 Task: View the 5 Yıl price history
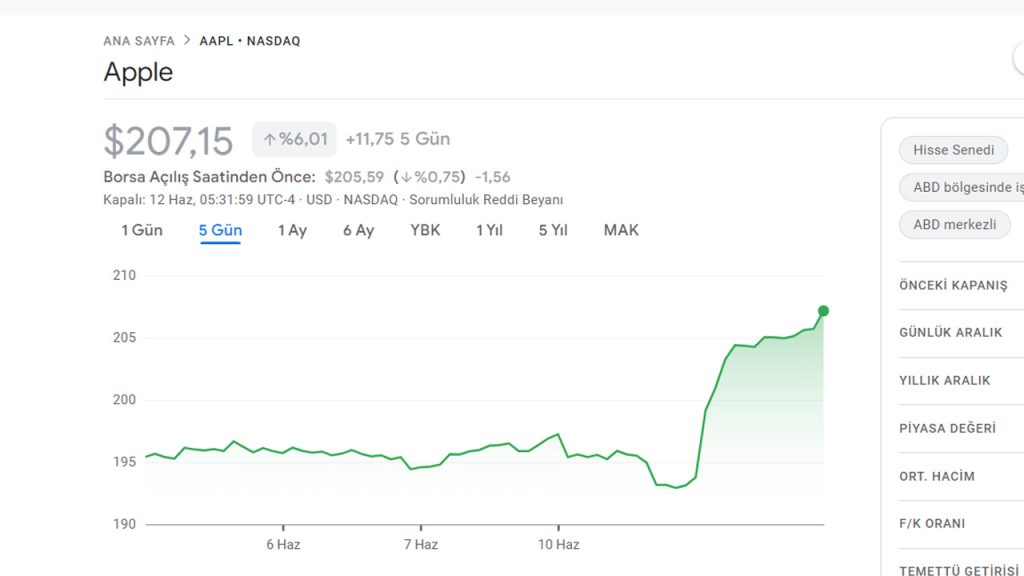[553, 230]
